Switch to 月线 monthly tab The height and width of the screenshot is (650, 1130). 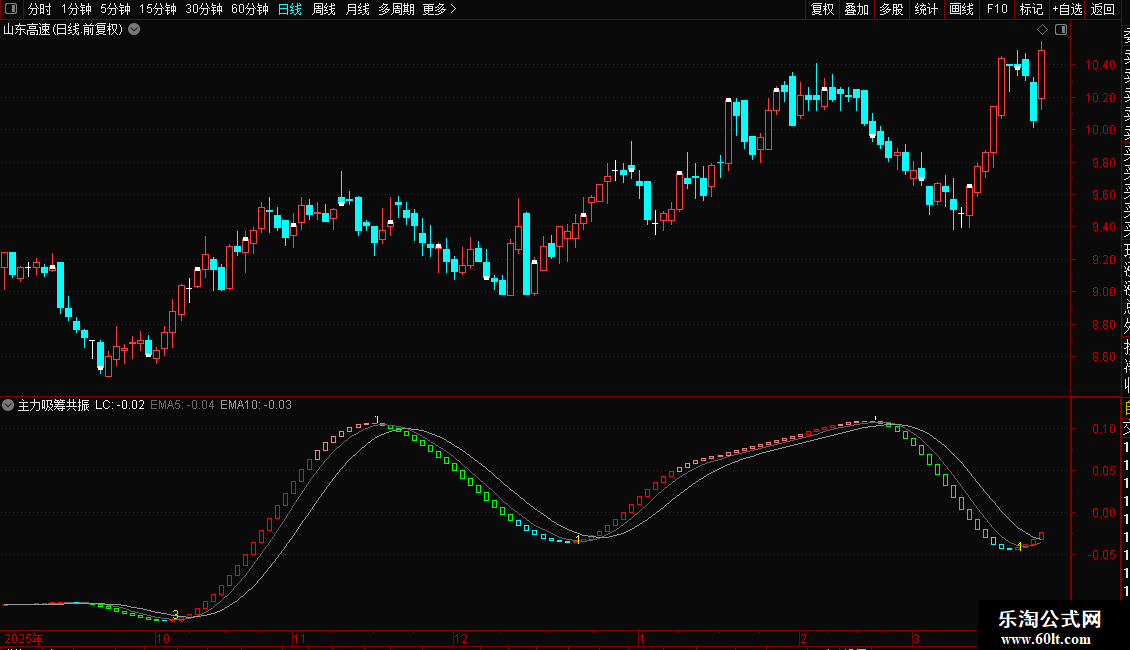(357, 9)
